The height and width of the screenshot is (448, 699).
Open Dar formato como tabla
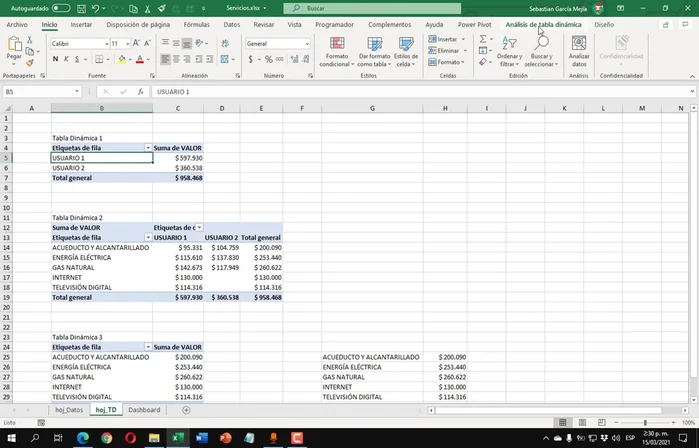(x=374, y=52)
